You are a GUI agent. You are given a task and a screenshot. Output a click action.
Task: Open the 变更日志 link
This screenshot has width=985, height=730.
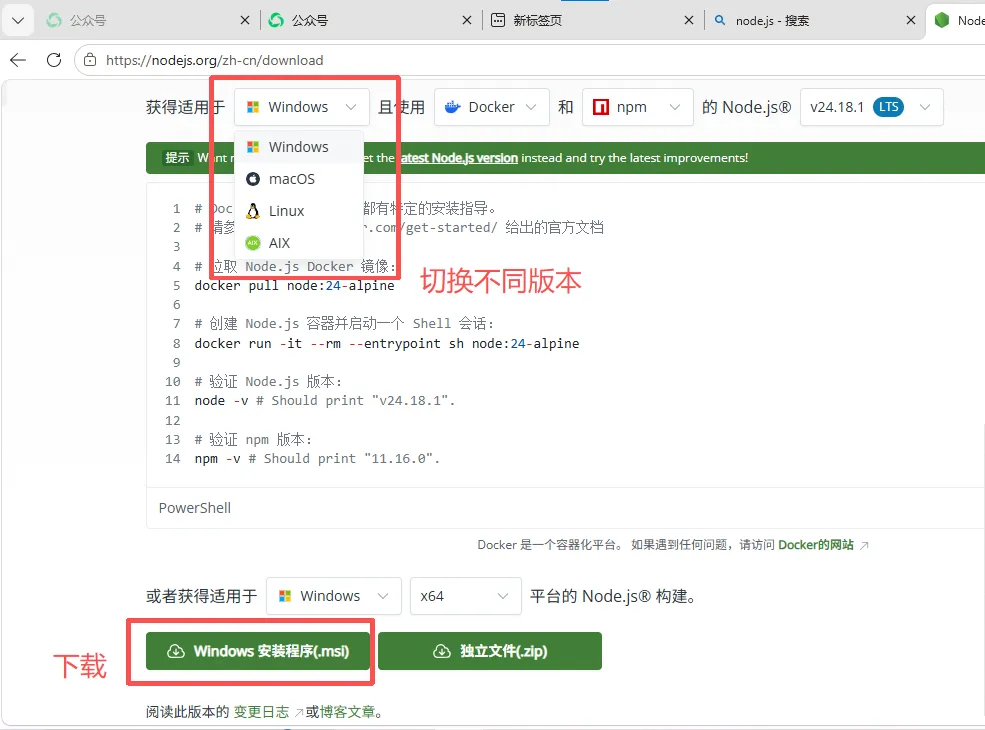pos(261,712)
